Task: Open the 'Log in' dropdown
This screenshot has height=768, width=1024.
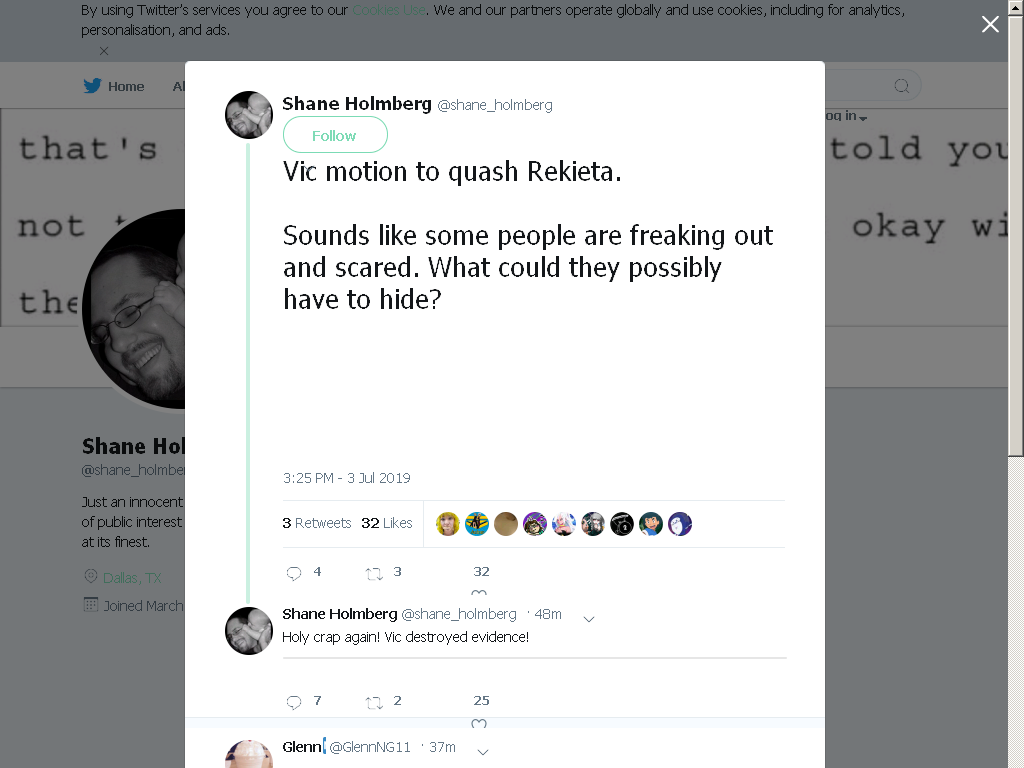Action: click(x=846, y=116)
